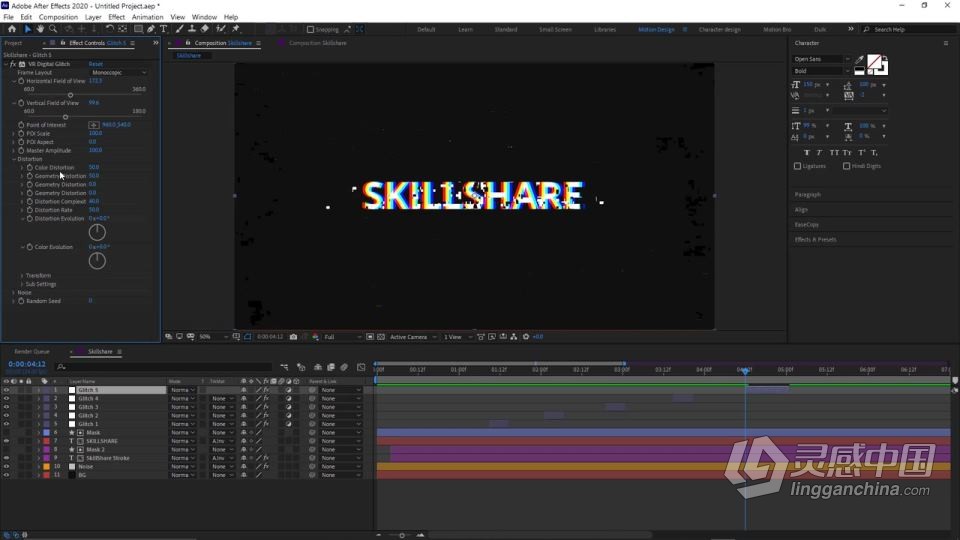This screenshot has height=540, width=960.
Task: Select the Eraser tool
Action: [204, 29]
